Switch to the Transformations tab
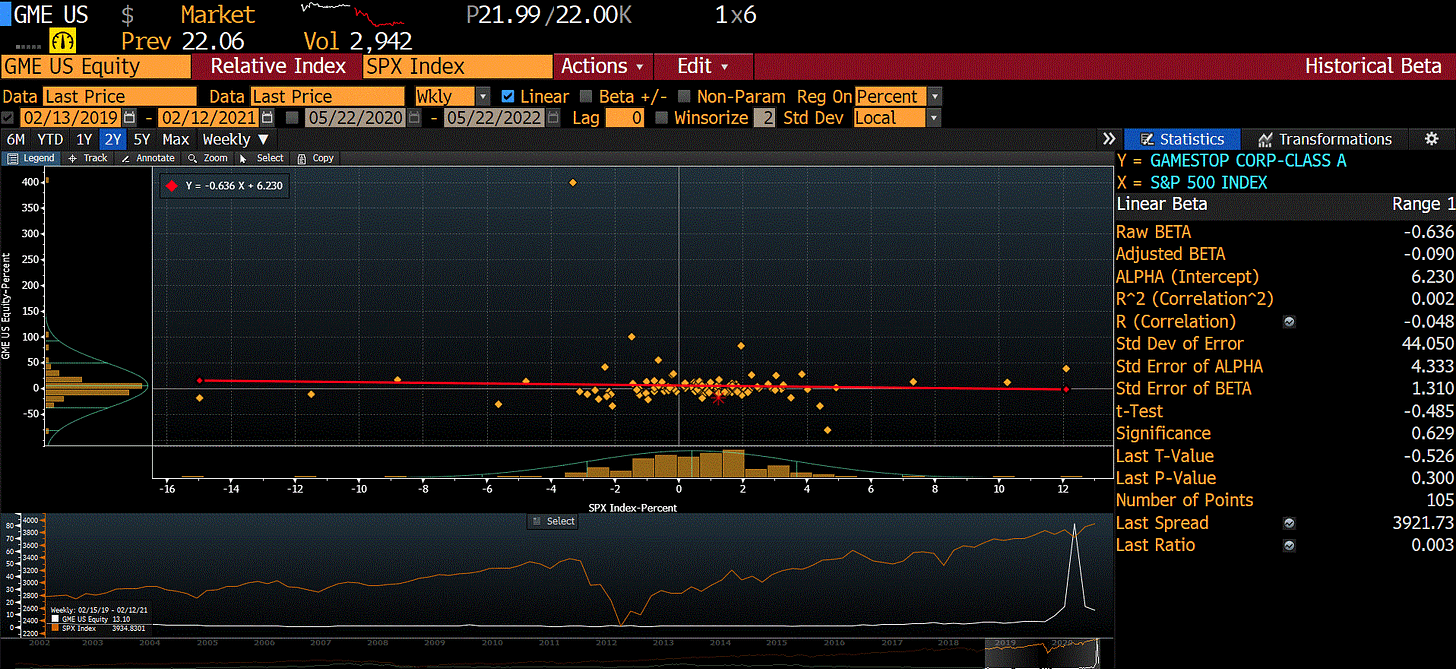Image resolution: width=1456 pixels, height=669 pixels. pos(1325,139)
